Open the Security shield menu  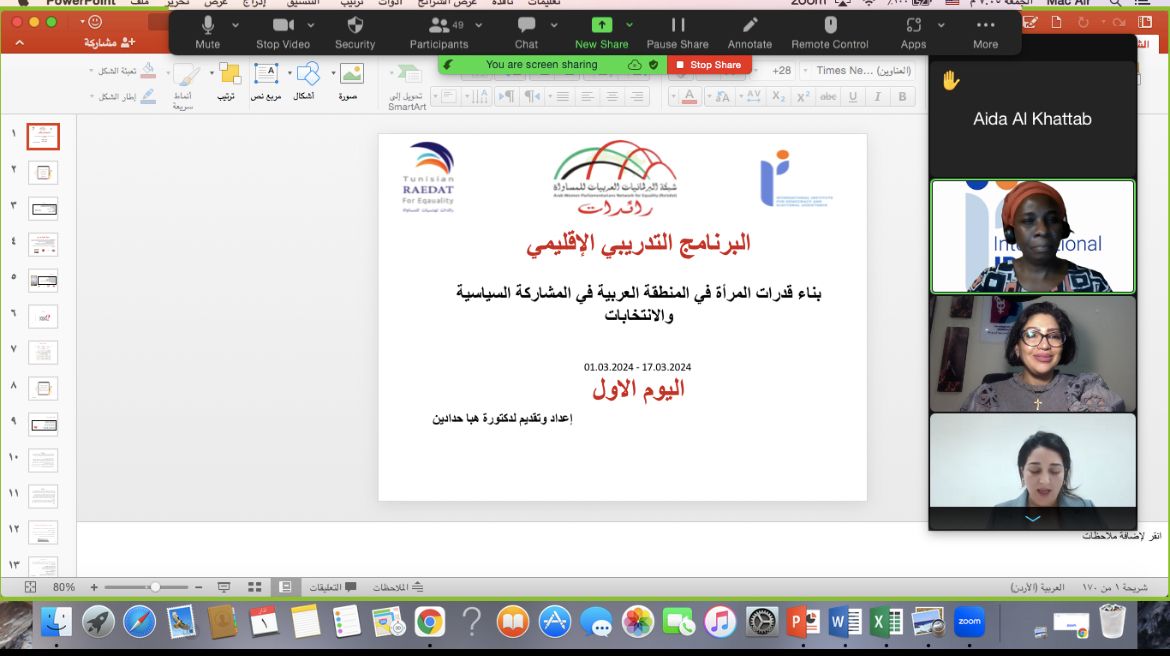(x=355, y=33)
